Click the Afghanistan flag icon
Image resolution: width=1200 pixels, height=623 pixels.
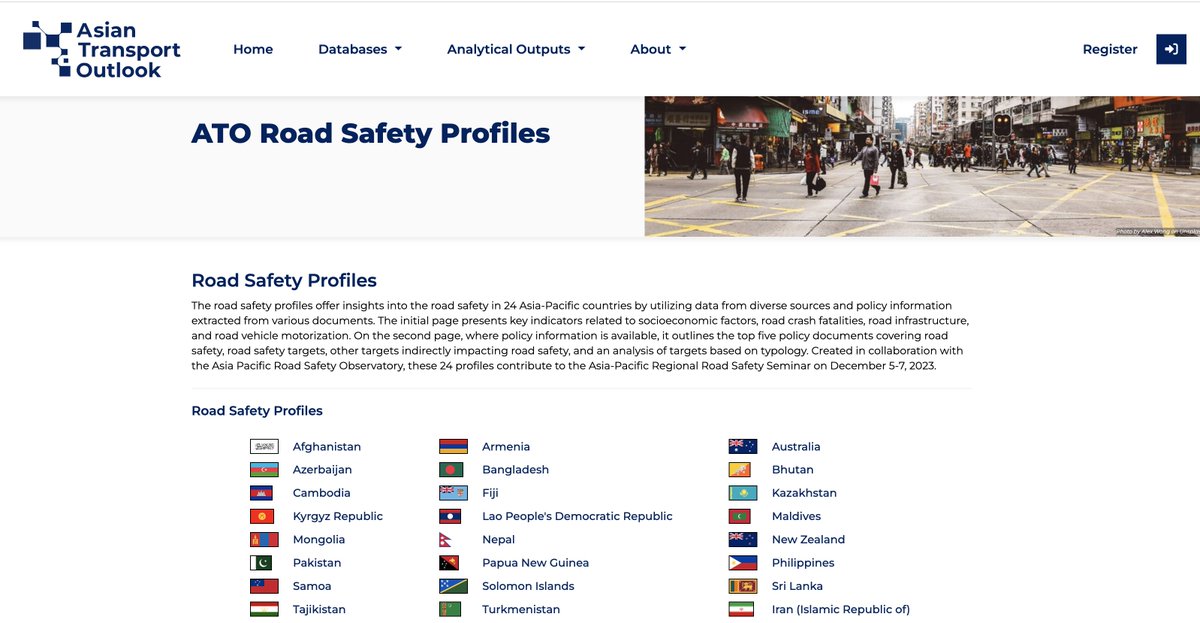(x=264, y=447)
